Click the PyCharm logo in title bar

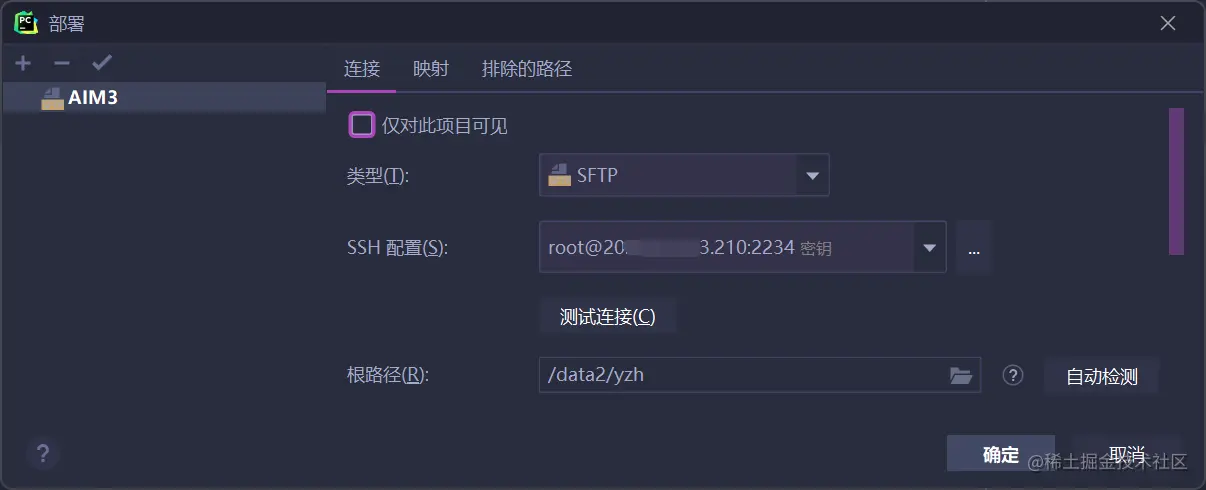(x=26, y=22)
